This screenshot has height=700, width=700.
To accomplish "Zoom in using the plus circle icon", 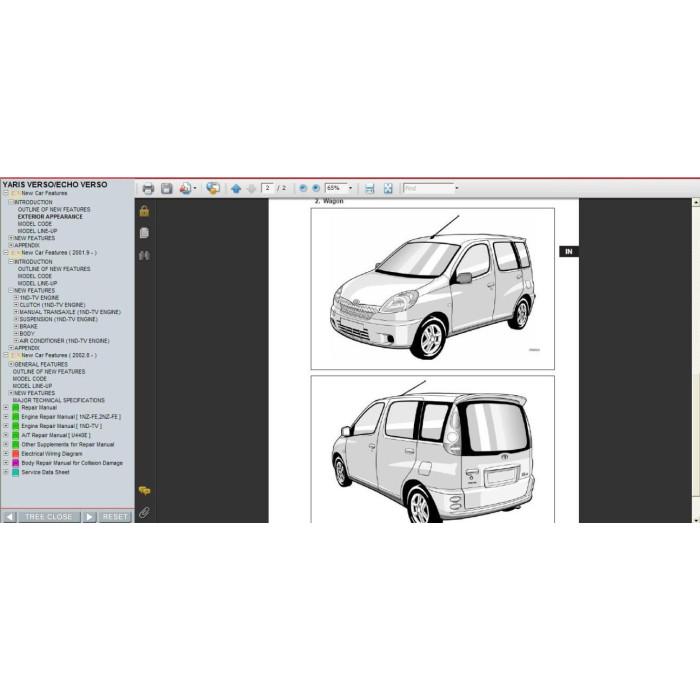I will point(316,188).
